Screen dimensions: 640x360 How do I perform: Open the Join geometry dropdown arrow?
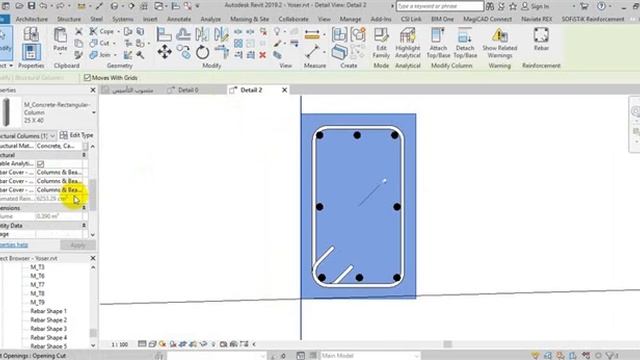point(115,55)
